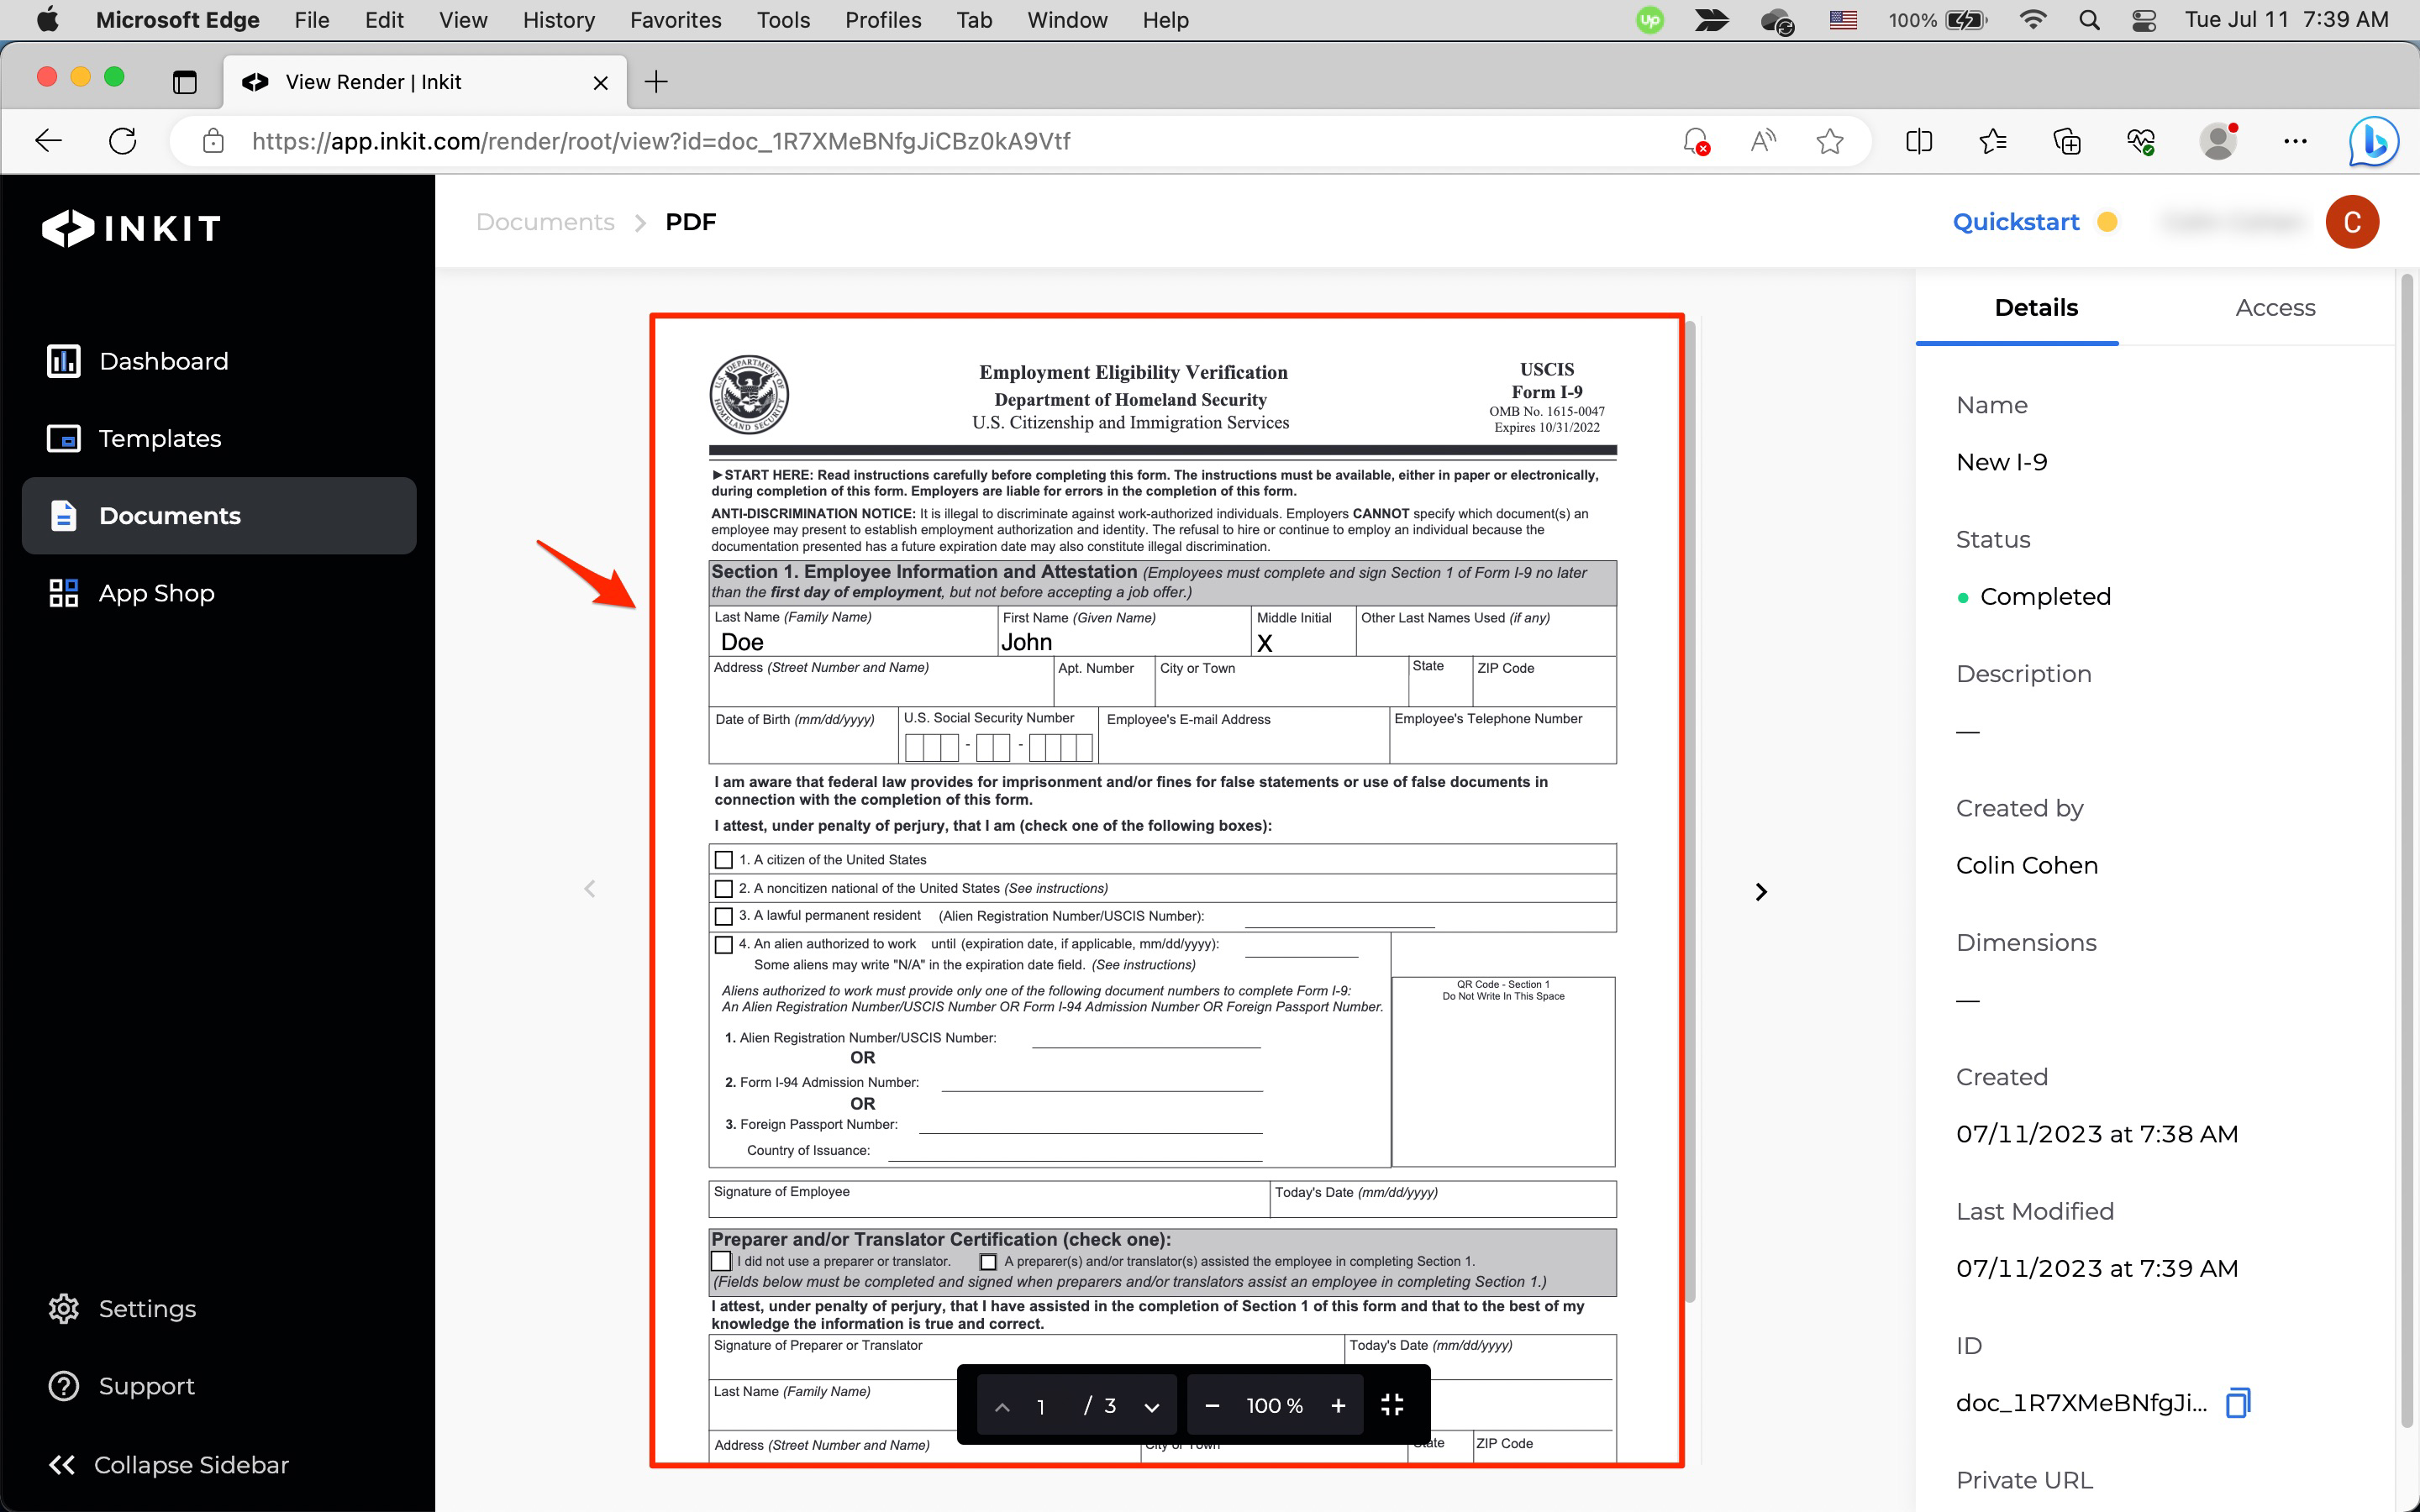The image size is (2420, 1512).
Task: Check 'A lawful permanent resident' checkbox
Action: pos(724,916)
